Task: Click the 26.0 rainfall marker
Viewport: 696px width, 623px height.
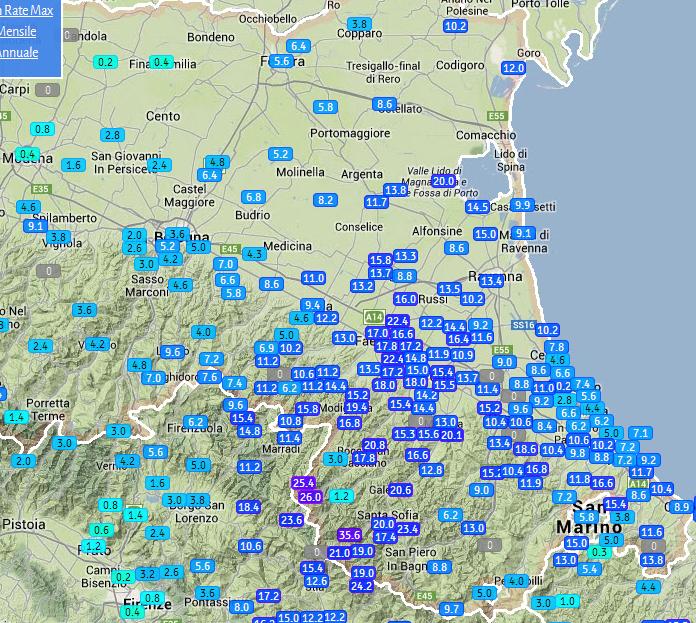Action: pos(310,497)
